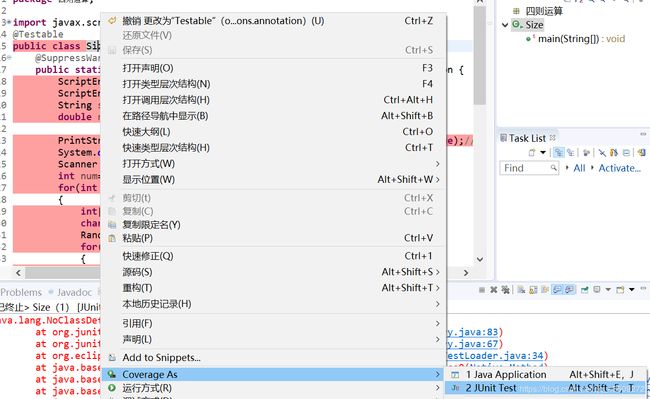The image size is (650, 399).
Task: Choose 快速大纲(L) menu entry
Action: click(274, 132)
